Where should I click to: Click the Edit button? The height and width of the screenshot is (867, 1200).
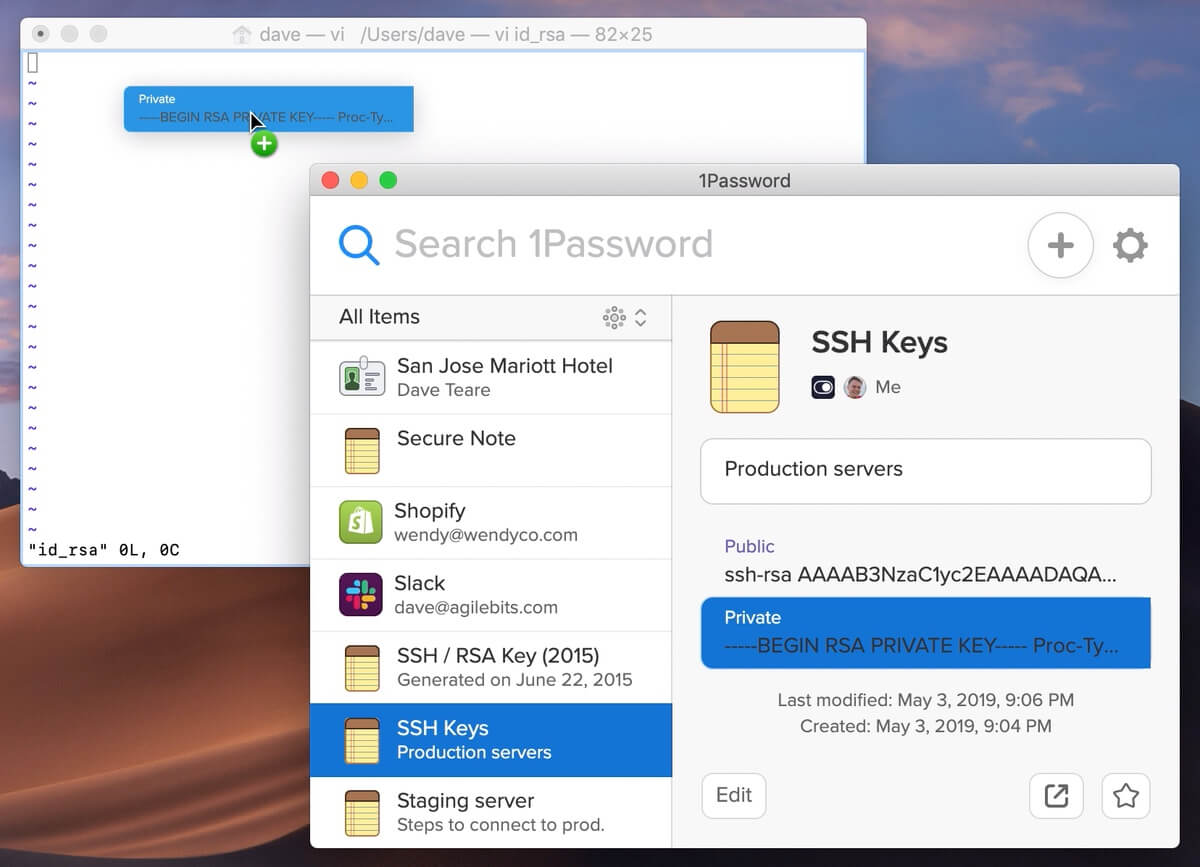(733, 795)
